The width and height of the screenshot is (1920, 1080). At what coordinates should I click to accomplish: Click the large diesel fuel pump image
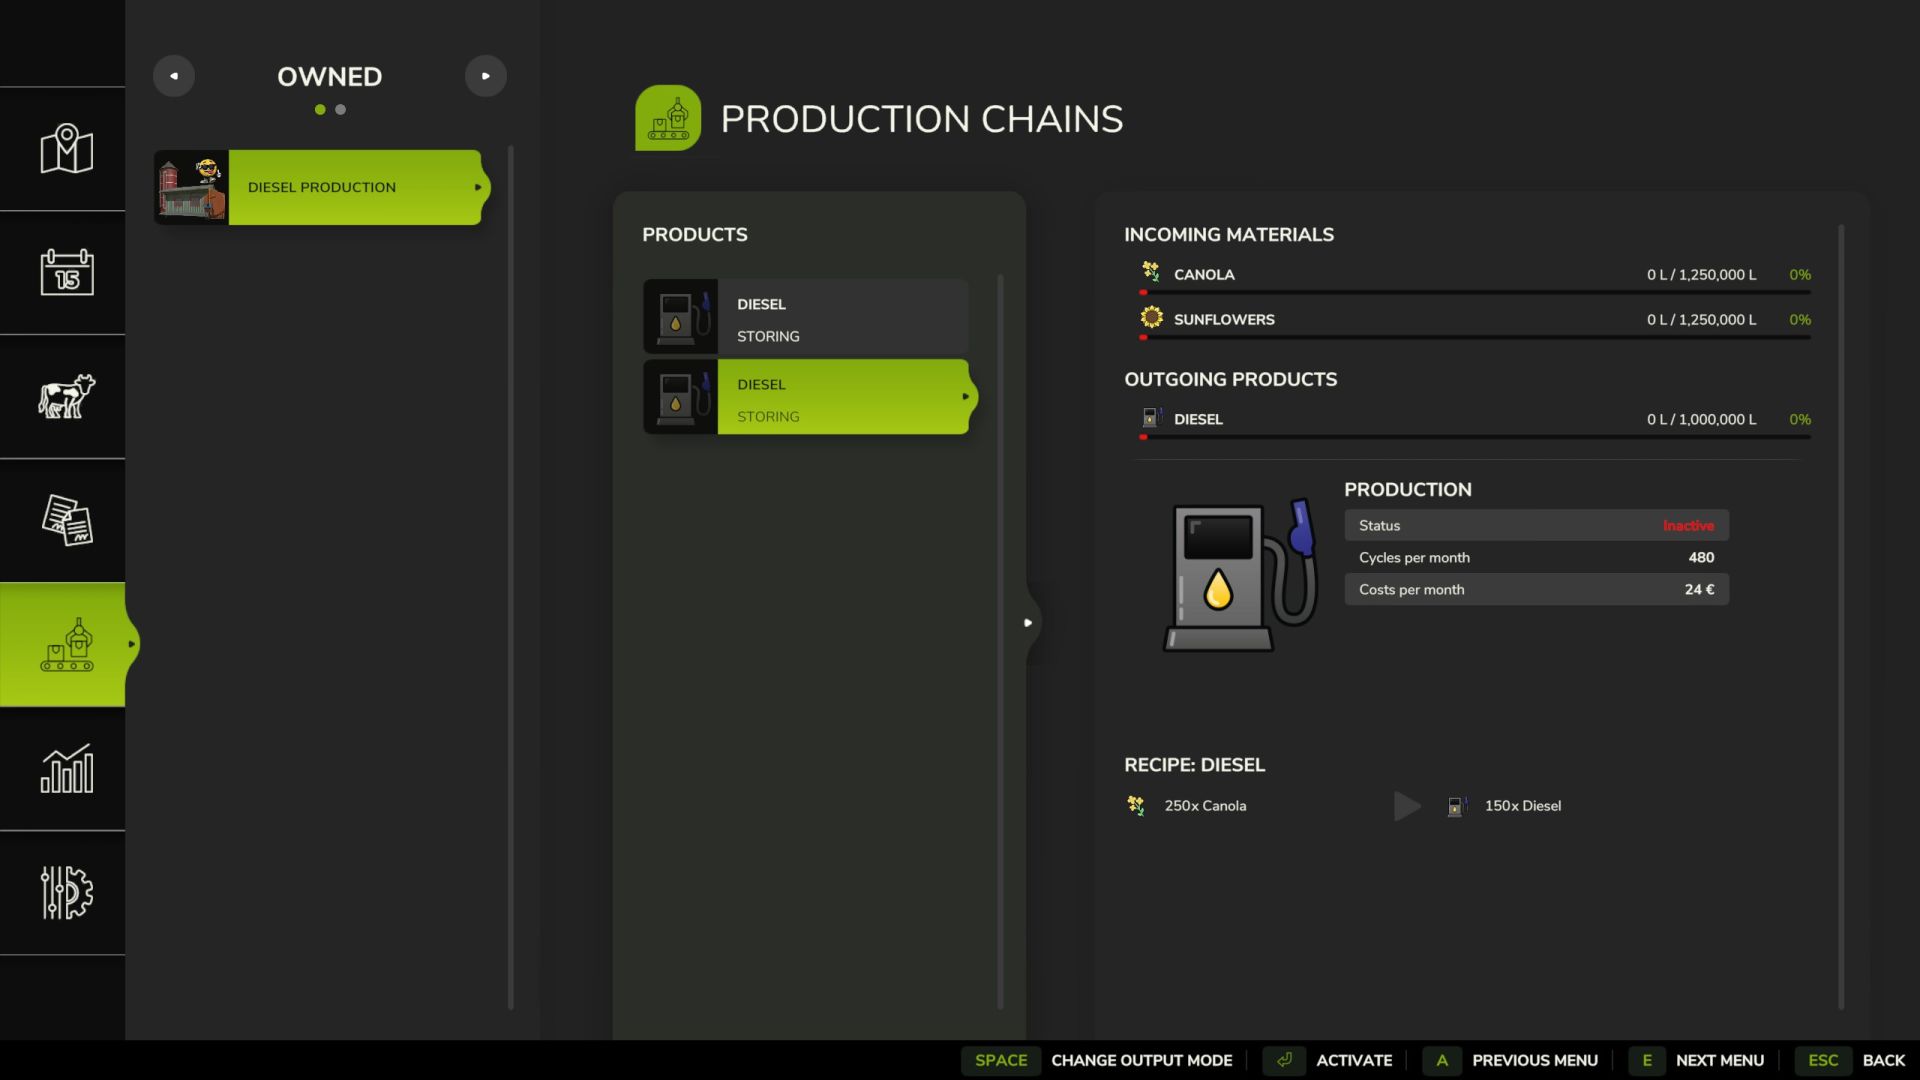[x=1240, y=577]
